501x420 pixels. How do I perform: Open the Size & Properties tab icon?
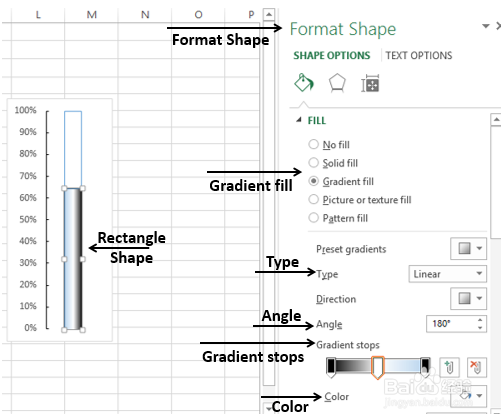370,83
